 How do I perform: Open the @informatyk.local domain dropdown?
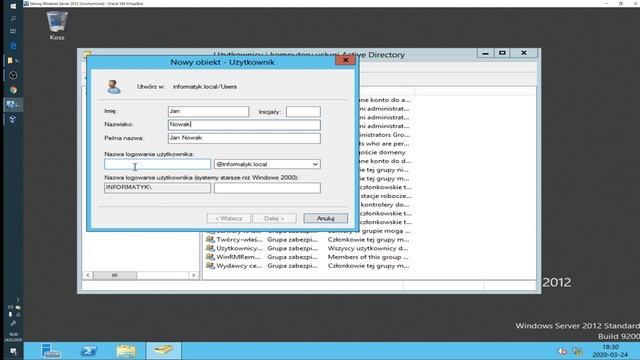[x=315, y=164]
